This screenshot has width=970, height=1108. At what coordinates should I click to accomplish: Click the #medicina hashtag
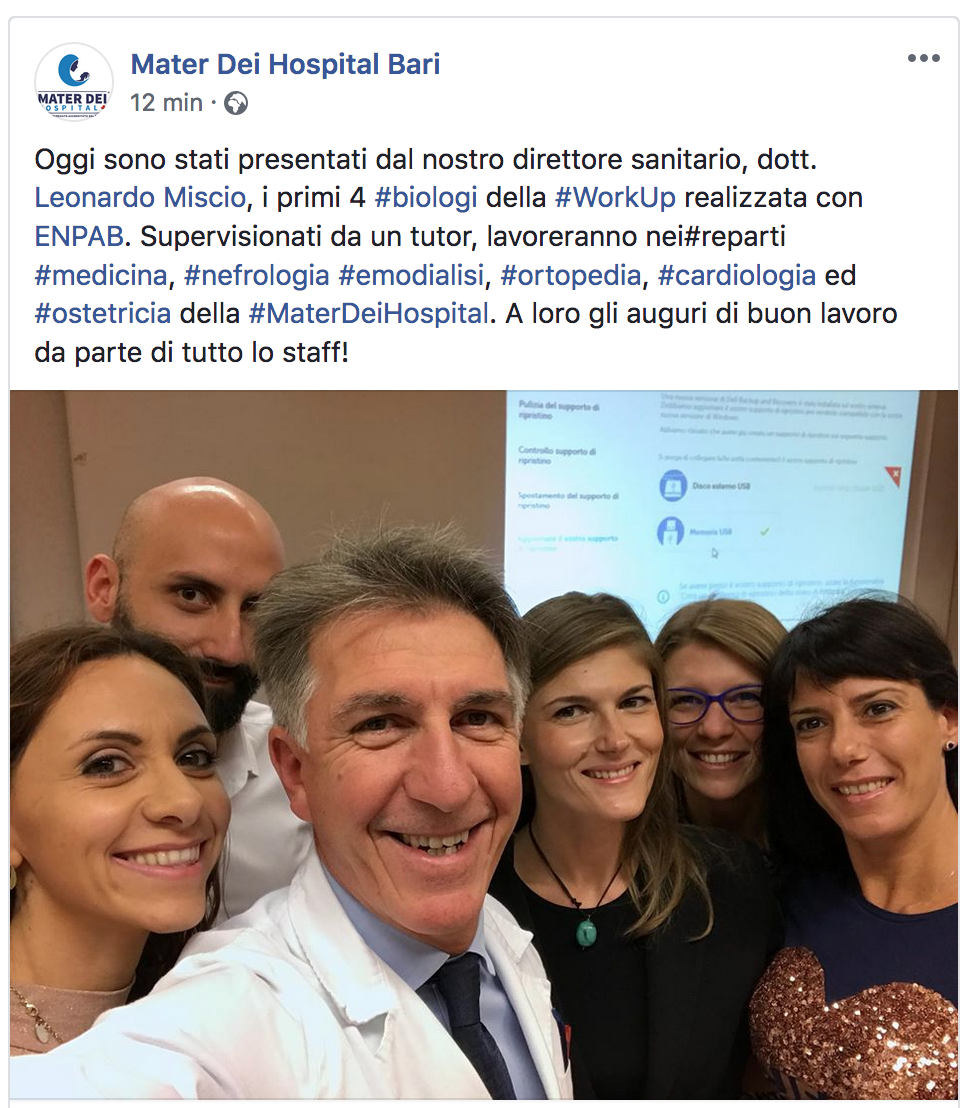(x=101, y=276)
